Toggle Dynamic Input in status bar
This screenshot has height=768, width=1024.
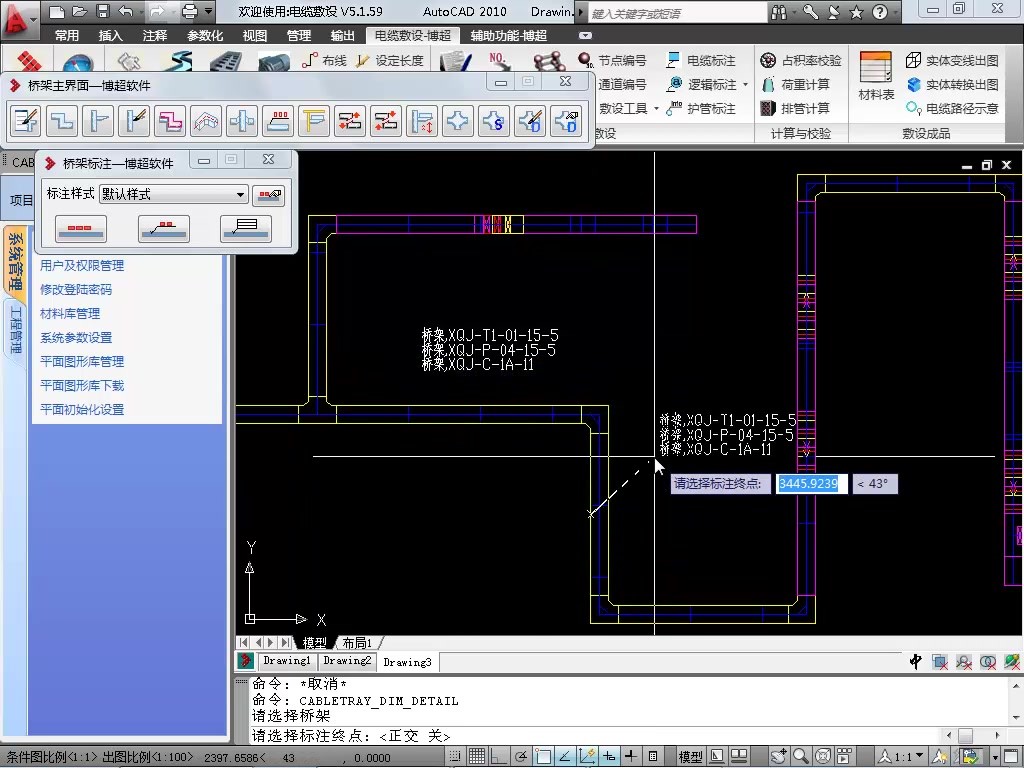pyautogui.click(x=609, y=756)
